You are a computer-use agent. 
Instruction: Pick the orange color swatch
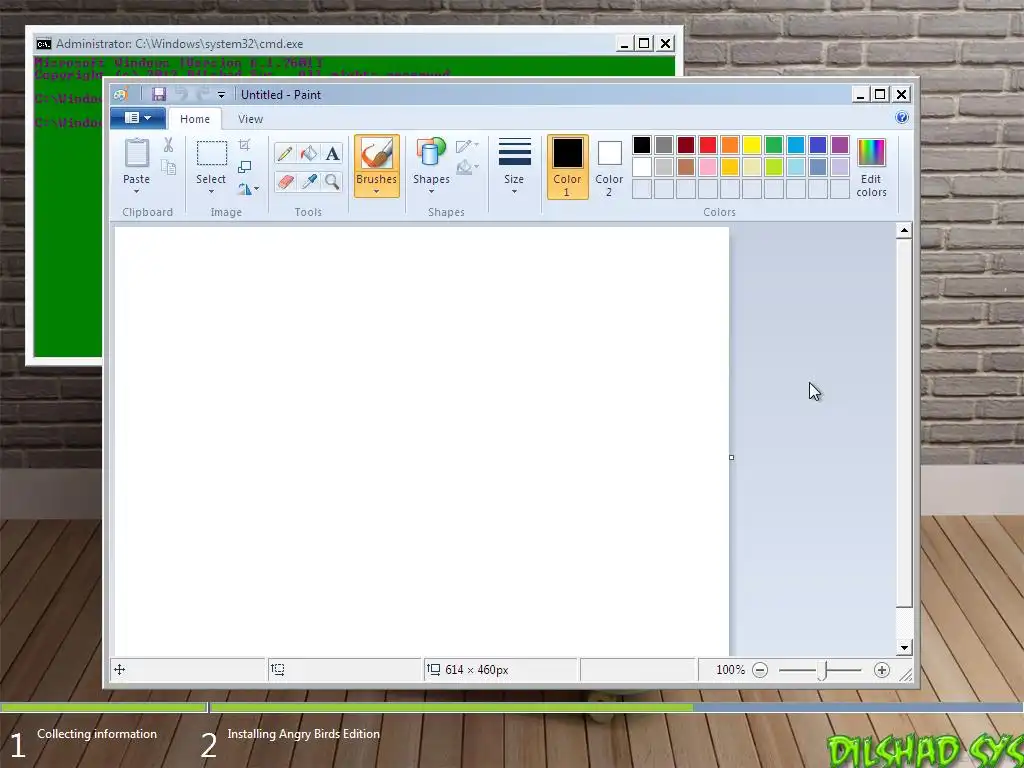tap(730, 145)
